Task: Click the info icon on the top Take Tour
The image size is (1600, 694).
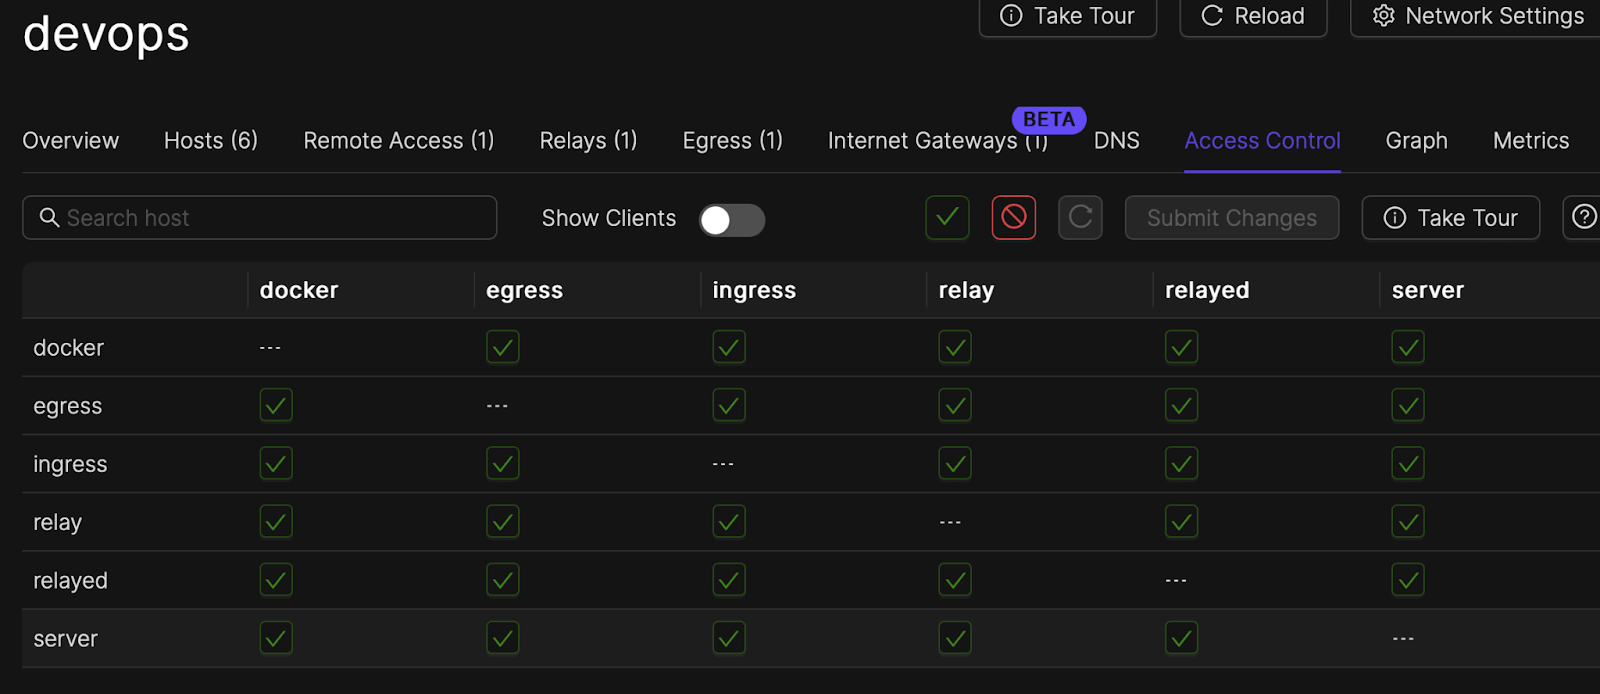Action: (x=1010, y=16)
